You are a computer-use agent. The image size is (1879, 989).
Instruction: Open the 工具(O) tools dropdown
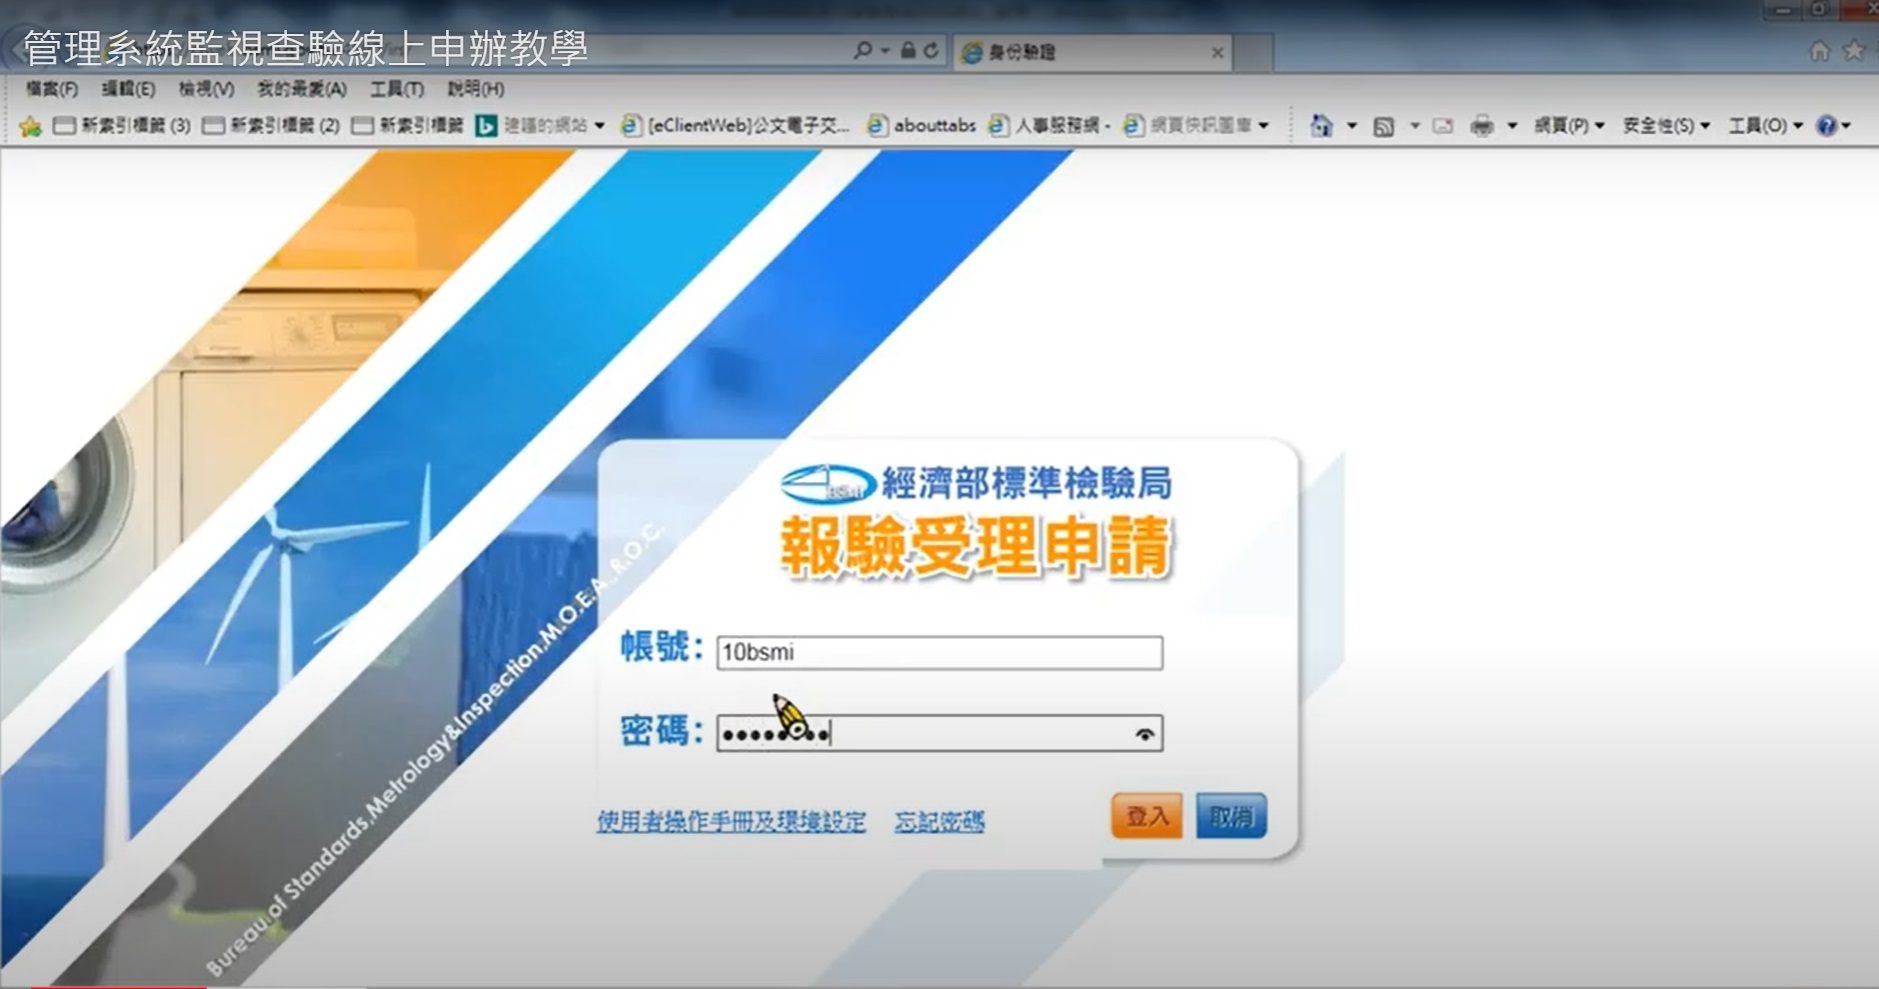(1765, 126)
